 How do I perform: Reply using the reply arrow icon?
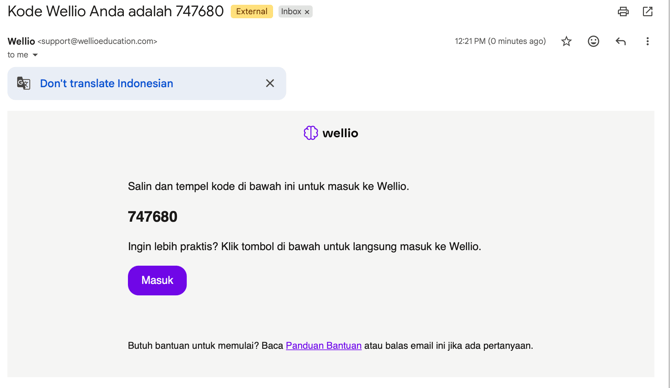620,41
